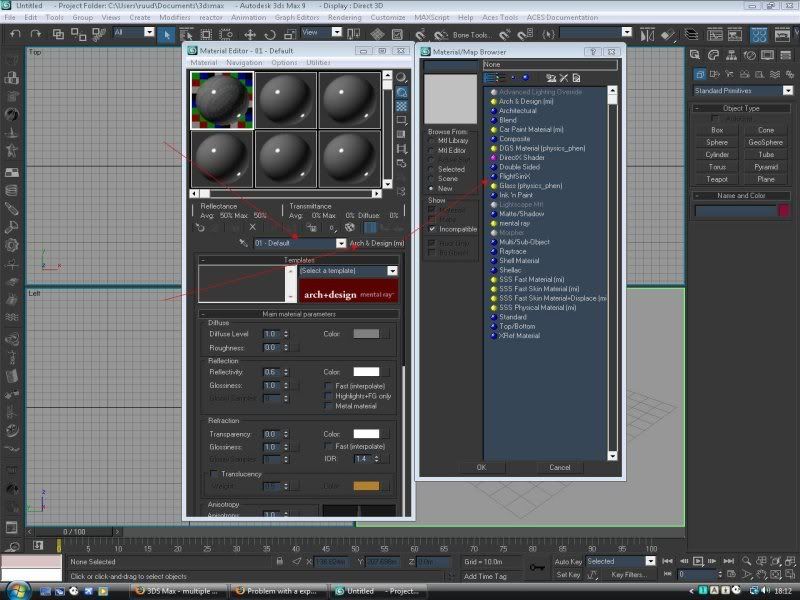This screenshot has width=800, height=600.
Task: Toggle checkered background icon in Material Editor
Action: (402, 106)
